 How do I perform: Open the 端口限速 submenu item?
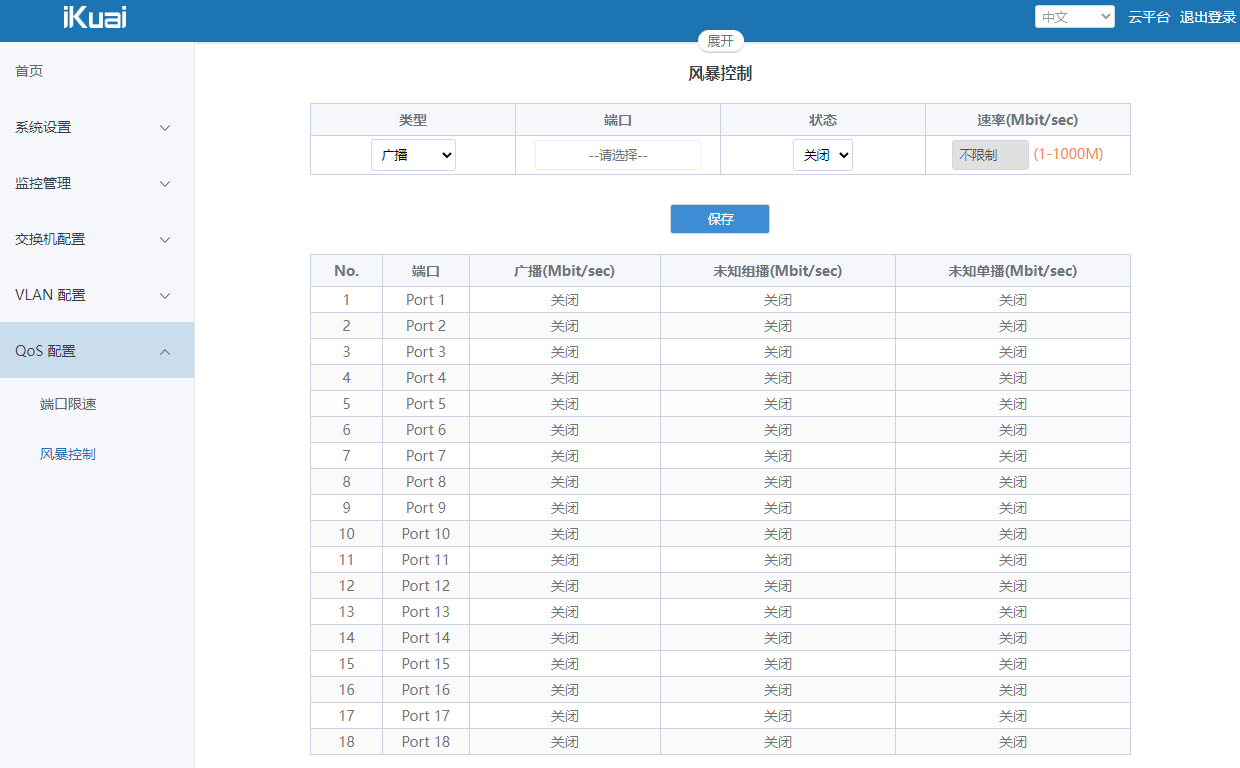(68, 404)
